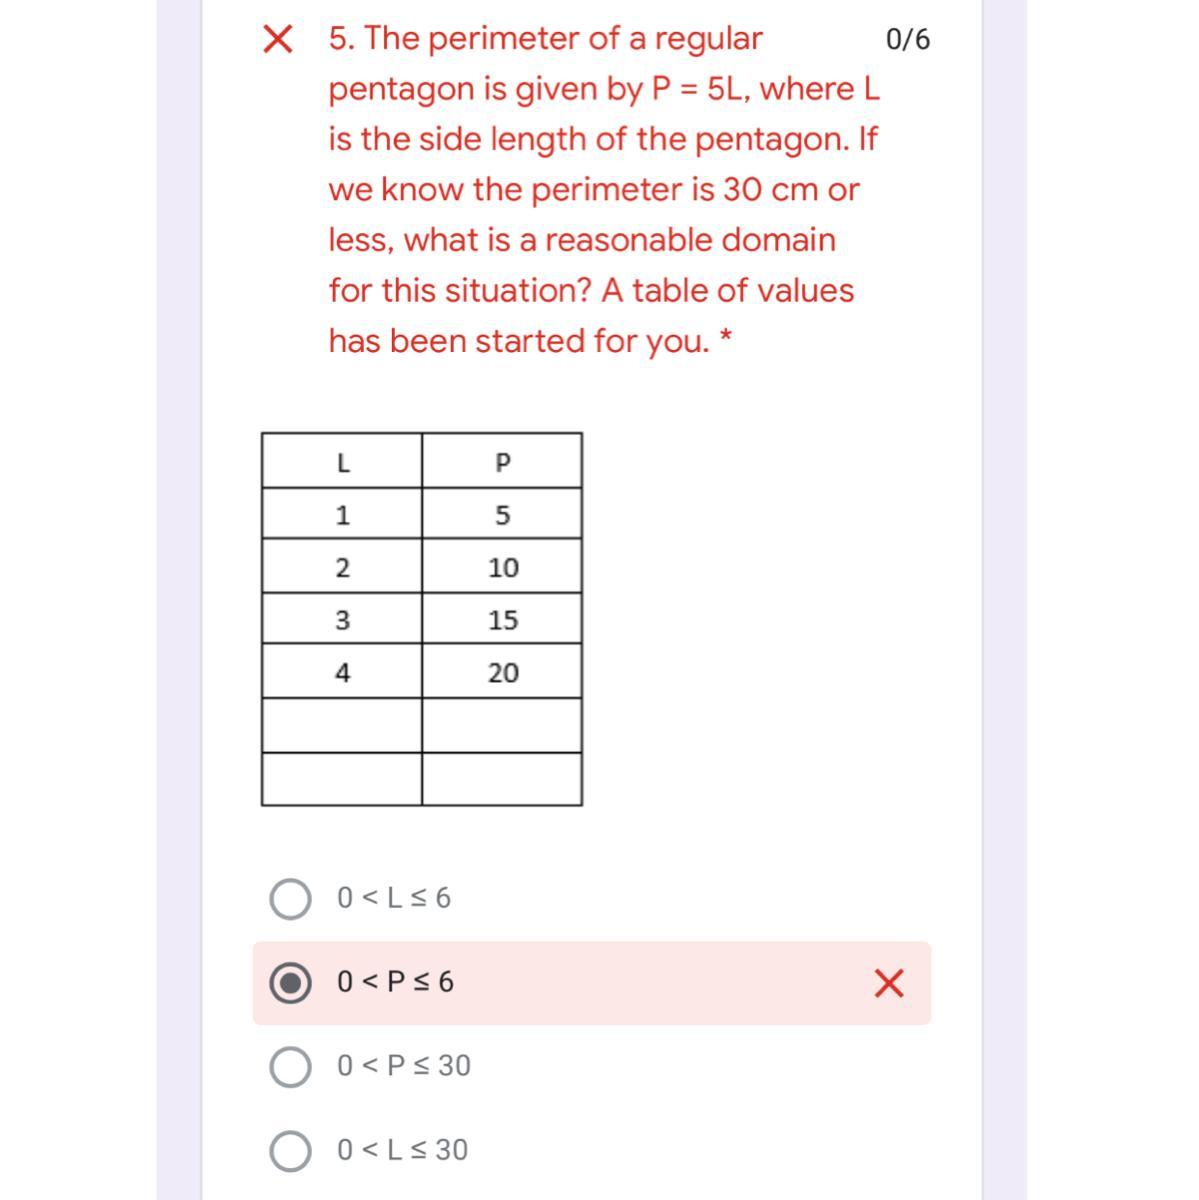Image resolution: width=1199 pixels, height=1200 pixels.
Task: Click the L column header in the table
Action: point(342,462)
